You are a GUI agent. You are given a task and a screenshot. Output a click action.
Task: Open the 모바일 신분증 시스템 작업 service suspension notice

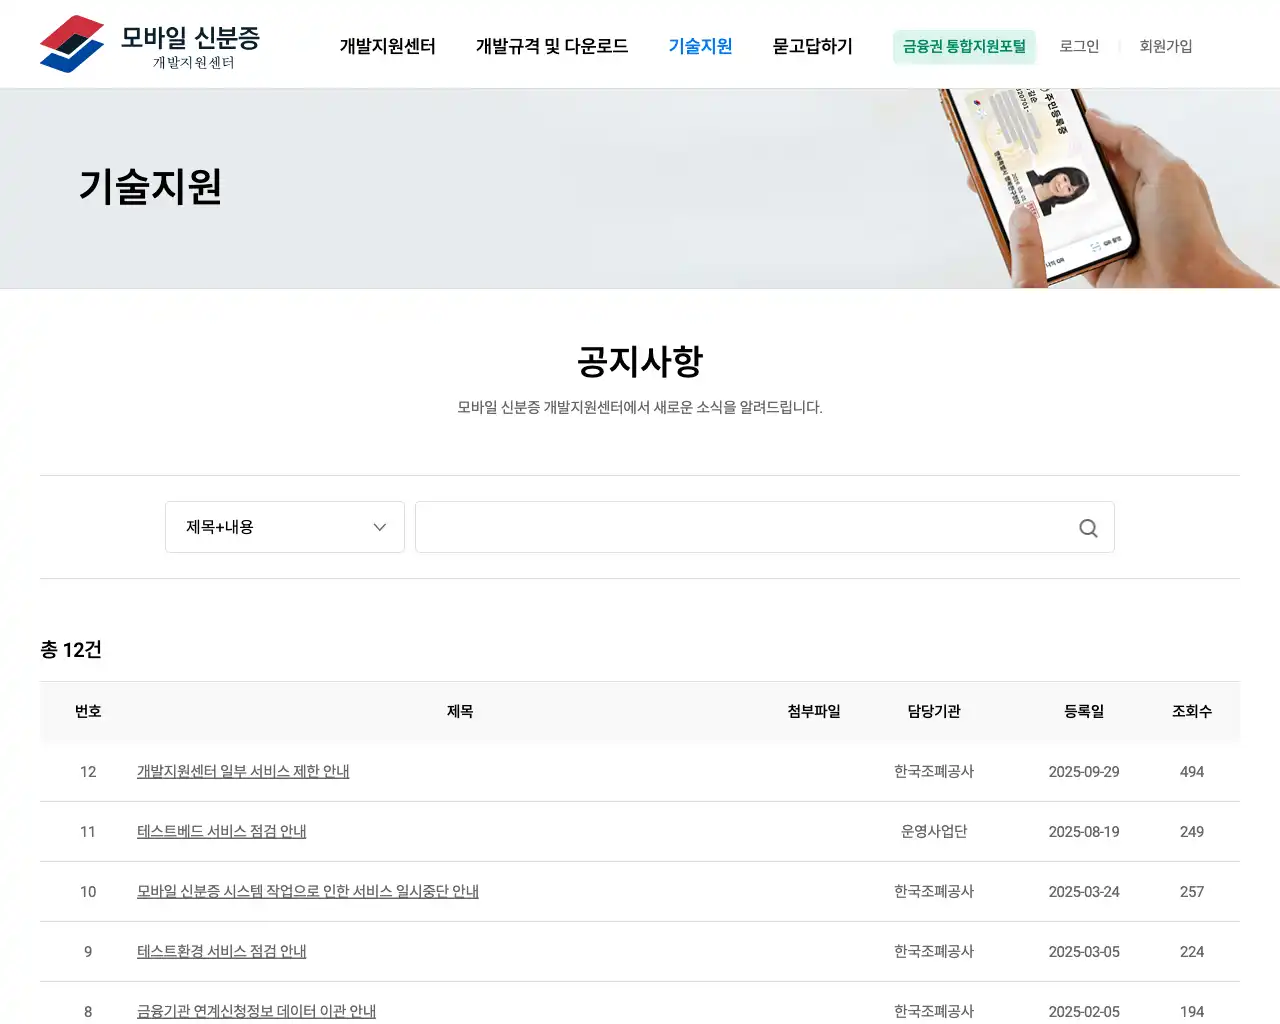pyautogui.click(x=307, y=891)
